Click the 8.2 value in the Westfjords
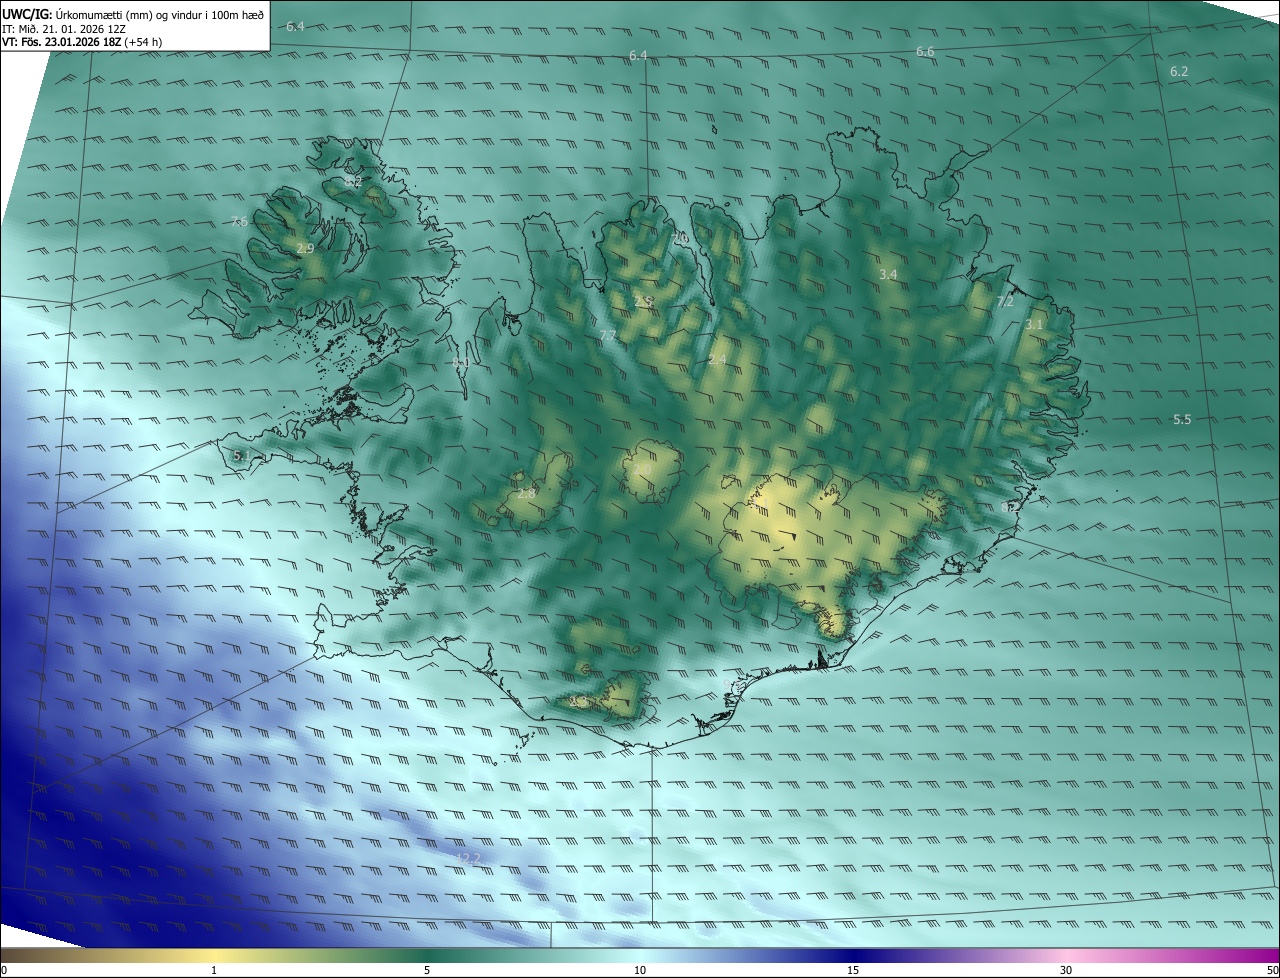This screenshot has height=978, width=1280. [x=353, y=182]
